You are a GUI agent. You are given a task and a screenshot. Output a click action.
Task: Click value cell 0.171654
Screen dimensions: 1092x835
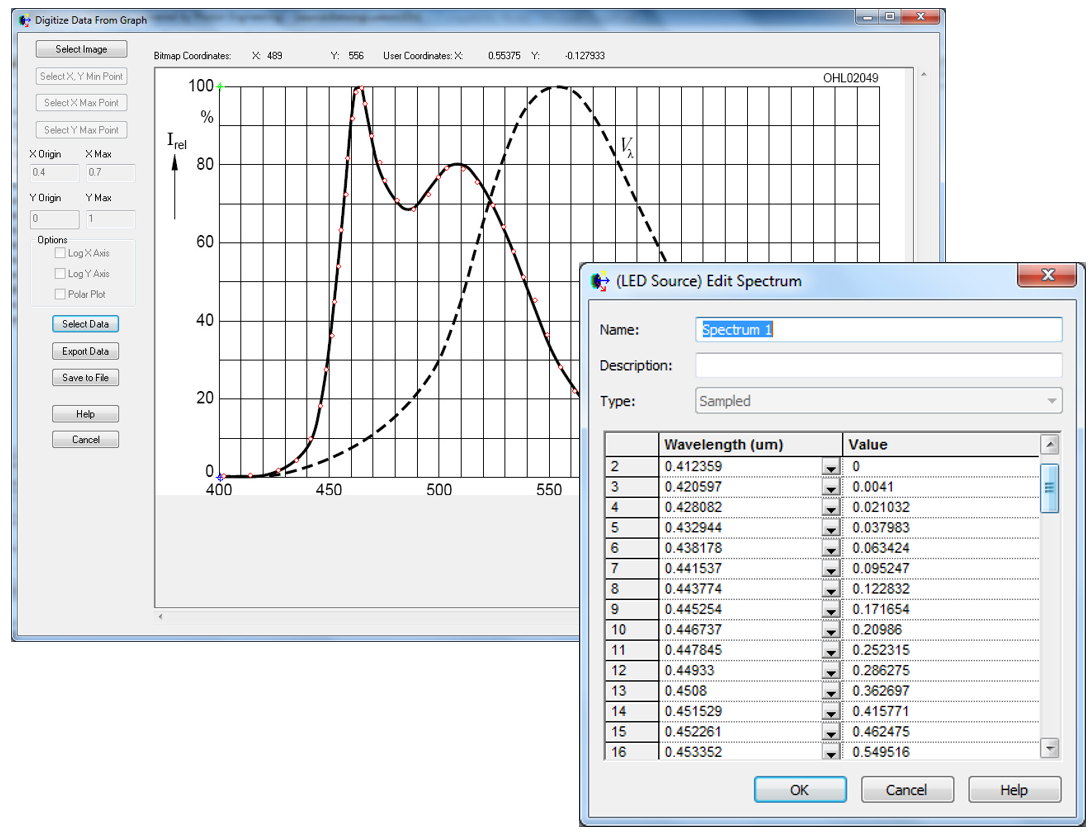941,609
